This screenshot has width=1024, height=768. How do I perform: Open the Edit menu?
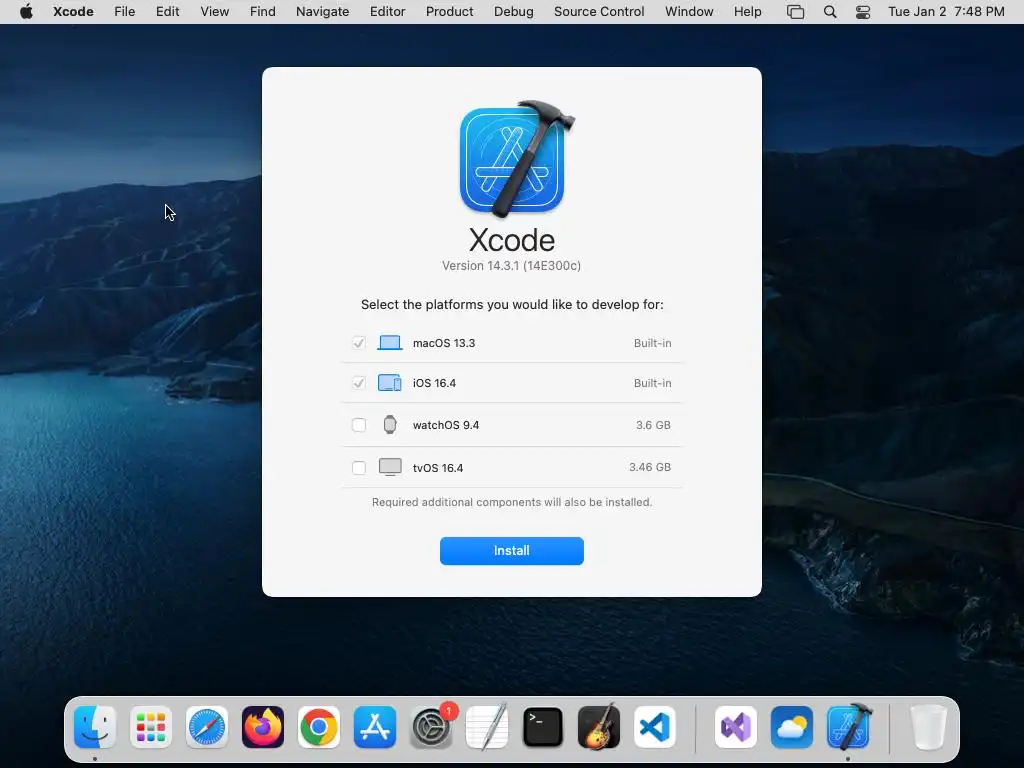tap(167, 11)
